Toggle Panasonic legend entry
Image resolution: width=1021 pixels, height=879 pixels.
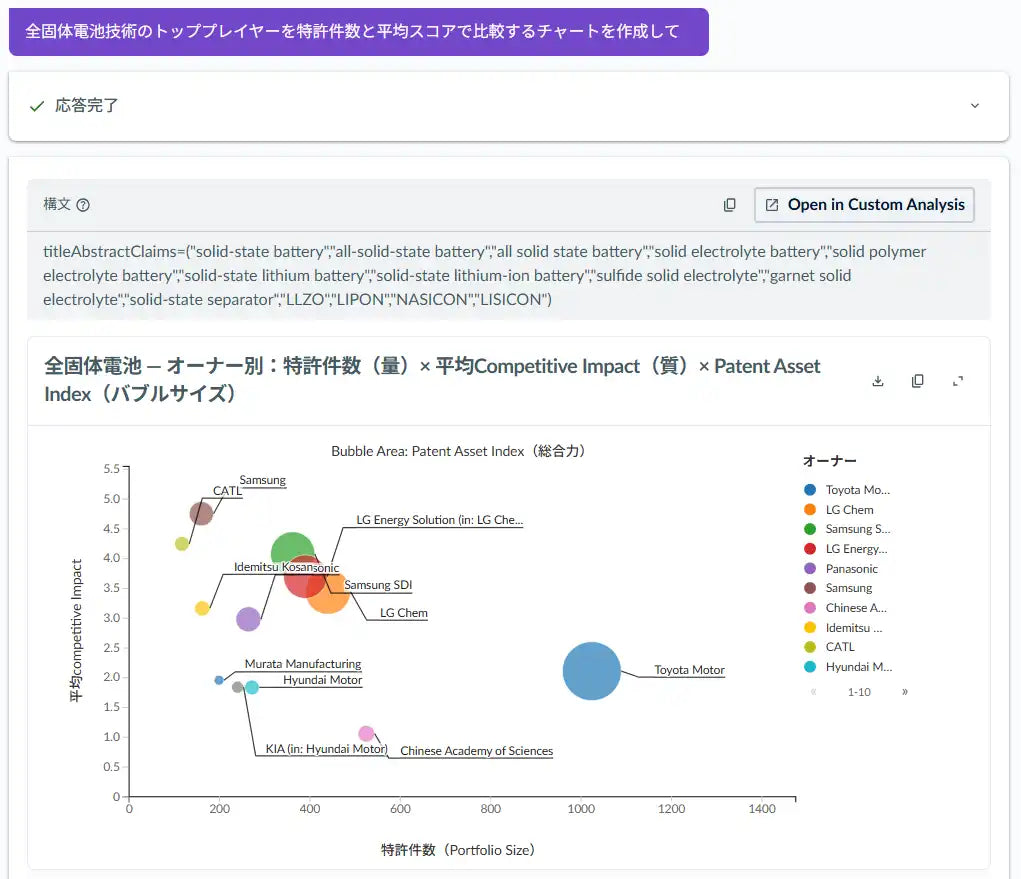click(841, 568)
